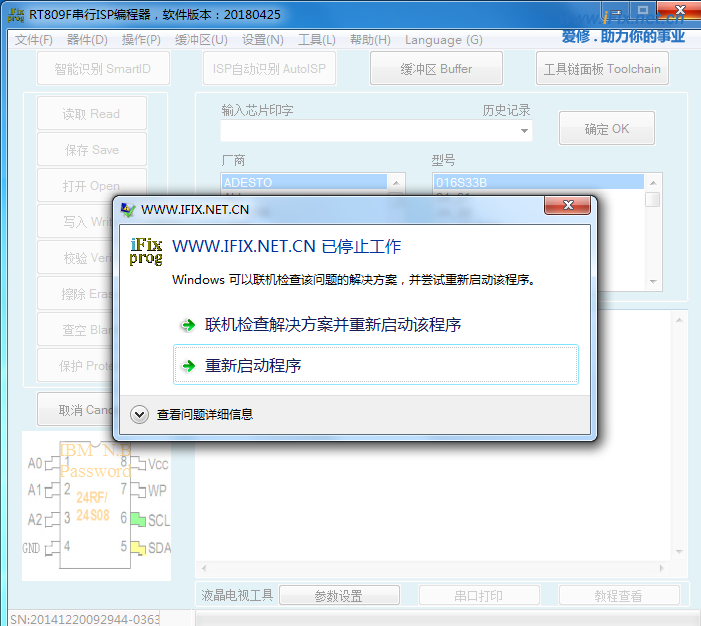Open the 操作(P) menu
Viewport: 701px width, 626px height.
141,40
